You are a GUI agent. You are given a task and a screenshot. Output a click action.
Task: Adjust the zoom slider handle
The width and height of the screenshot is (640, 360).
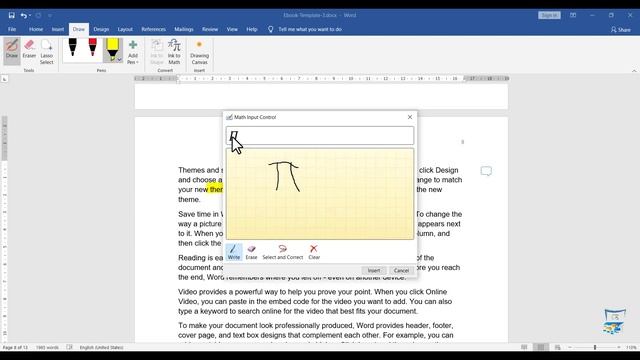click(595, 347)
